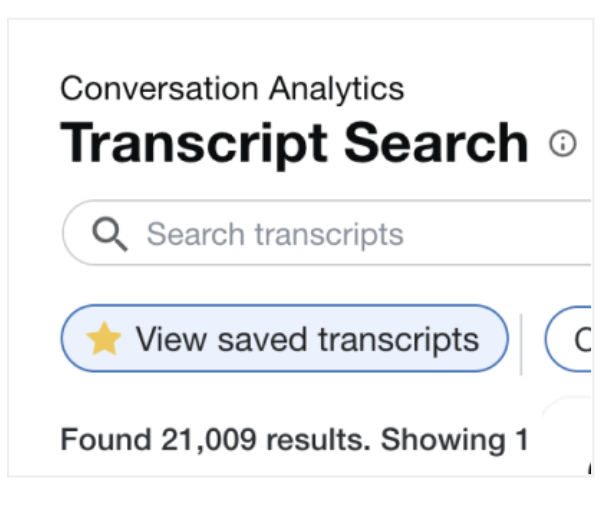Click the word 'Search' in the main heading
This screenshot has width=610, height=508.
436,143
